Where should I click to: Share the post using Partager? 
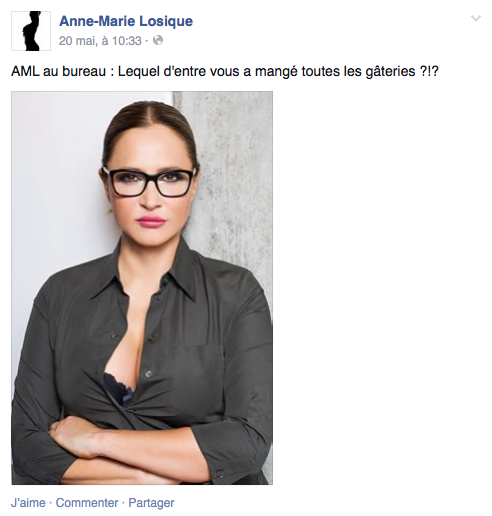click(151, 503)
